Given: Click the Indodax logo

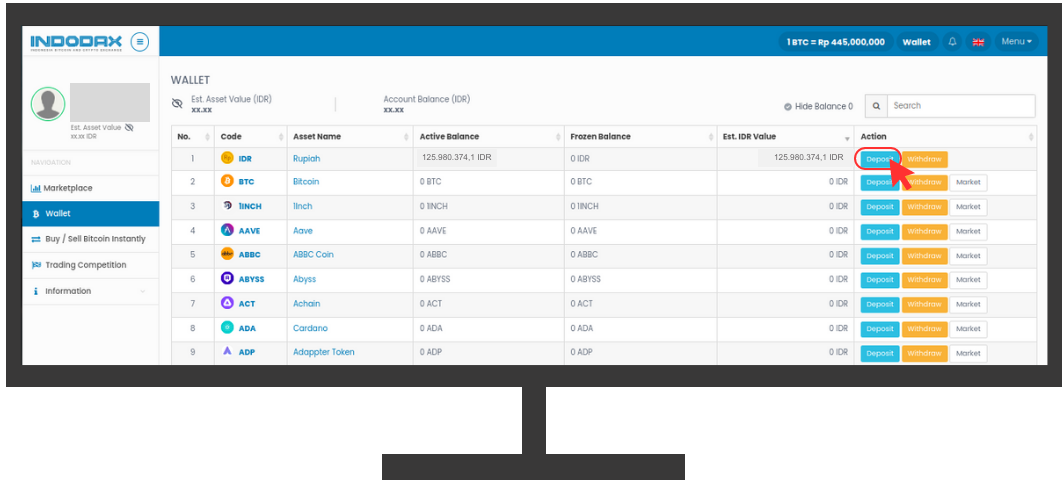Looking at the screenshot, I should click(76, 43).
